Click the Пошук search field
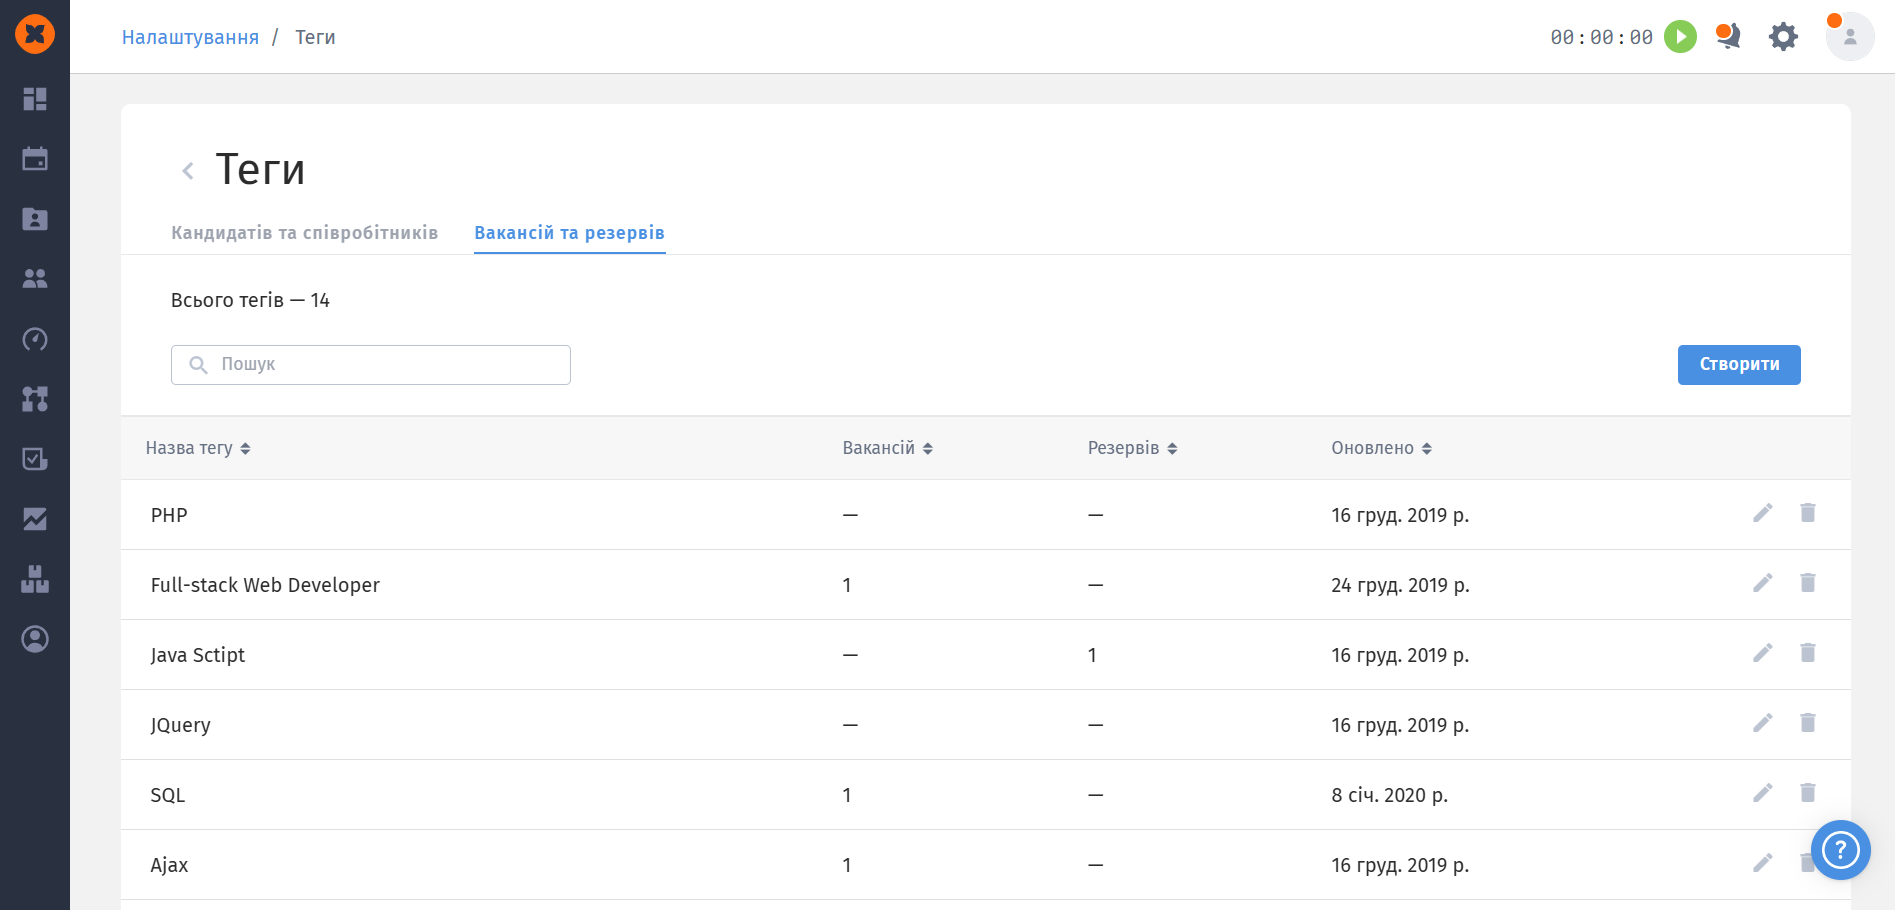This screenshot has width=1895, height=910. click(371, 365)
